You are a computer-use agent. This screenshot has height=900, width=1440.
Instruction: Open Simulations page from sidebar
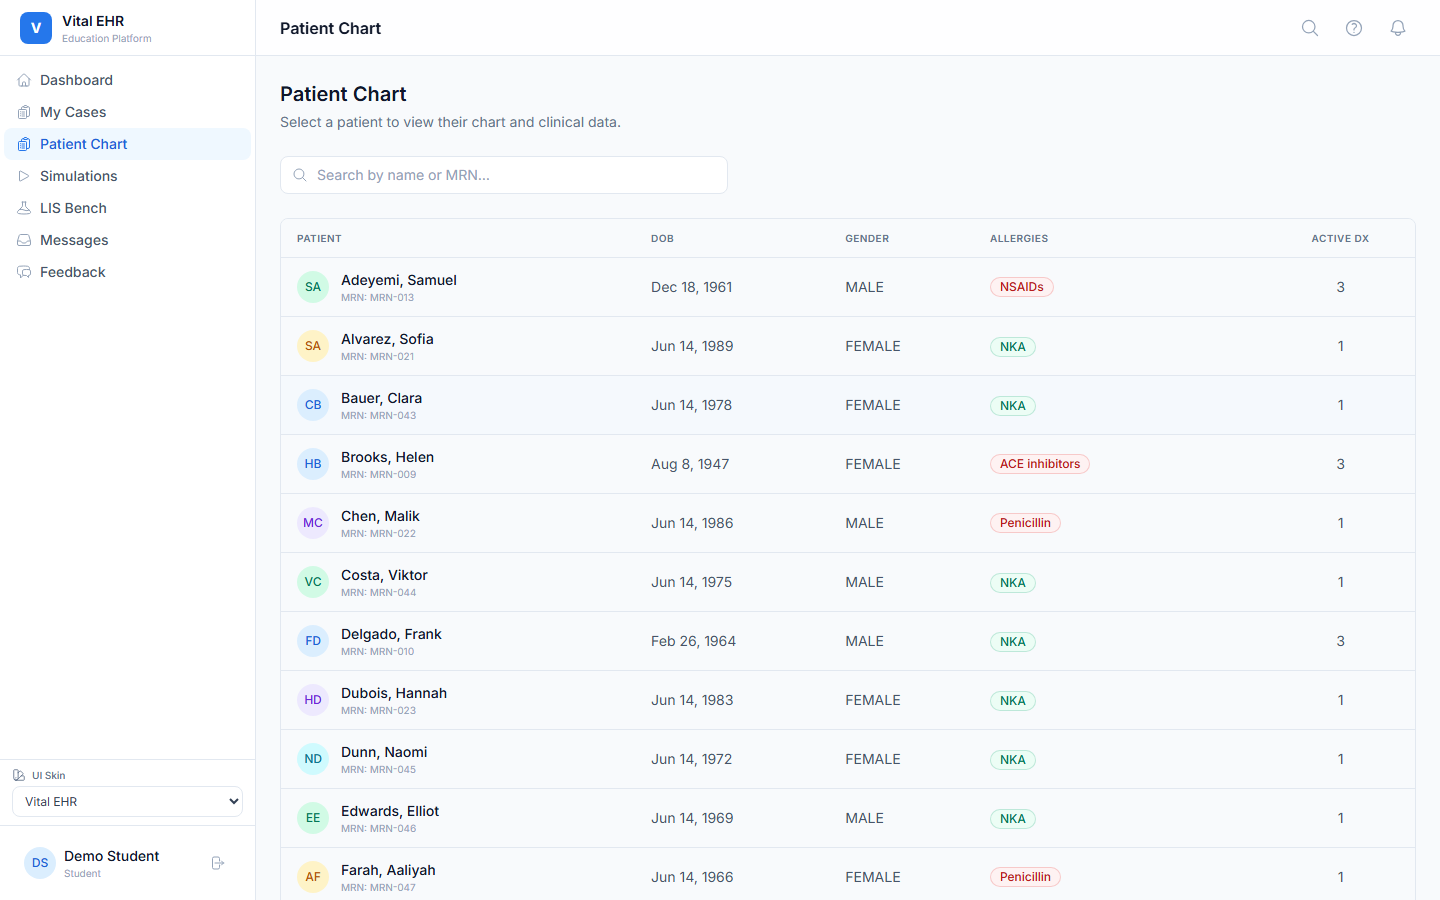pos(128,176)
